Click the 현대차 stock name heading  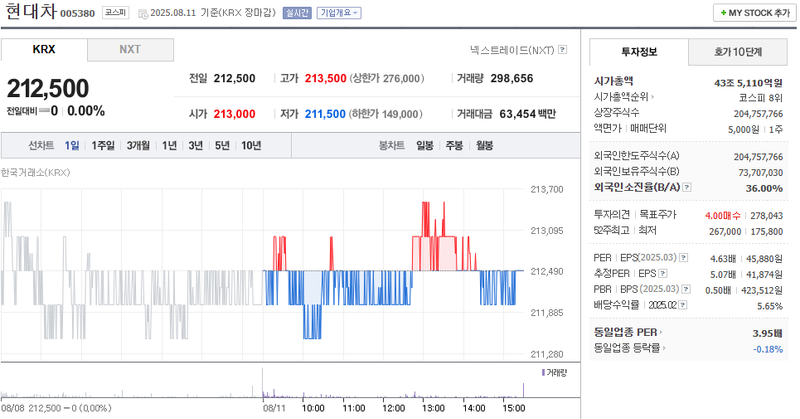(x=31, y=11)
